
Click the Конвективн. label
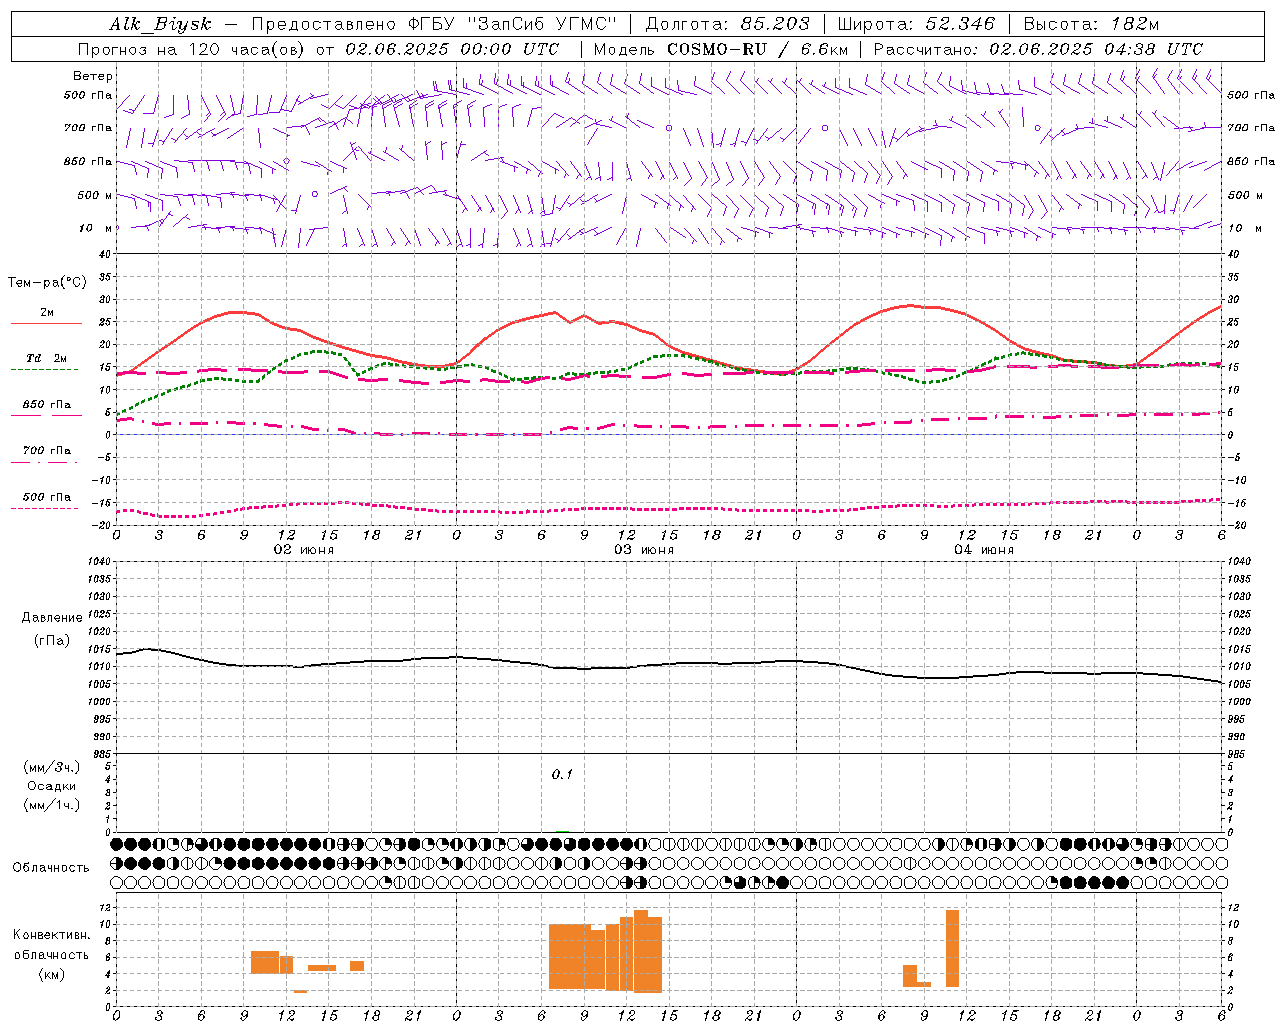tap(51, 935)
